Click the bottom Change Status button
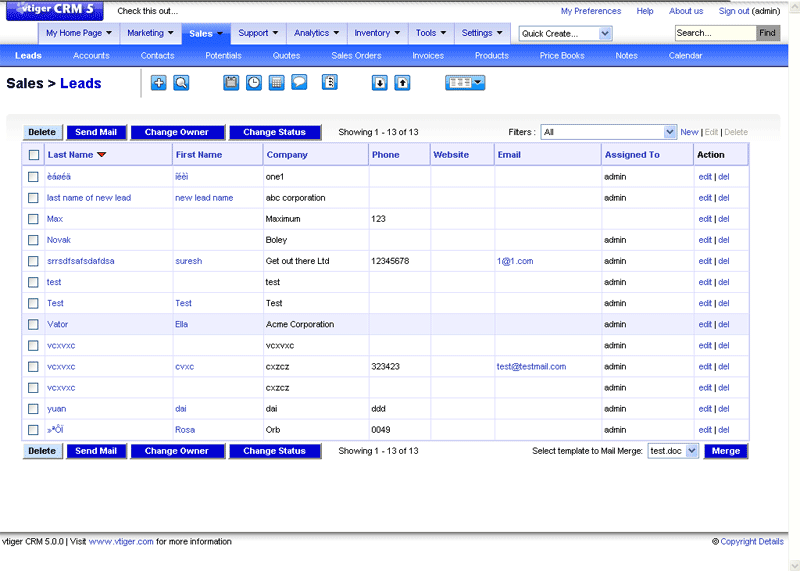The image size is (800, 571). point(274,451)
